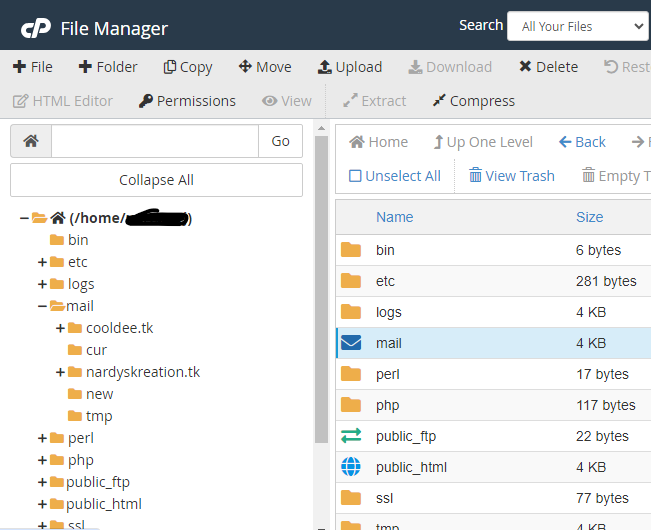Expand the public_html folder in tree
This screenshot has height=530, width=651.
42,504
